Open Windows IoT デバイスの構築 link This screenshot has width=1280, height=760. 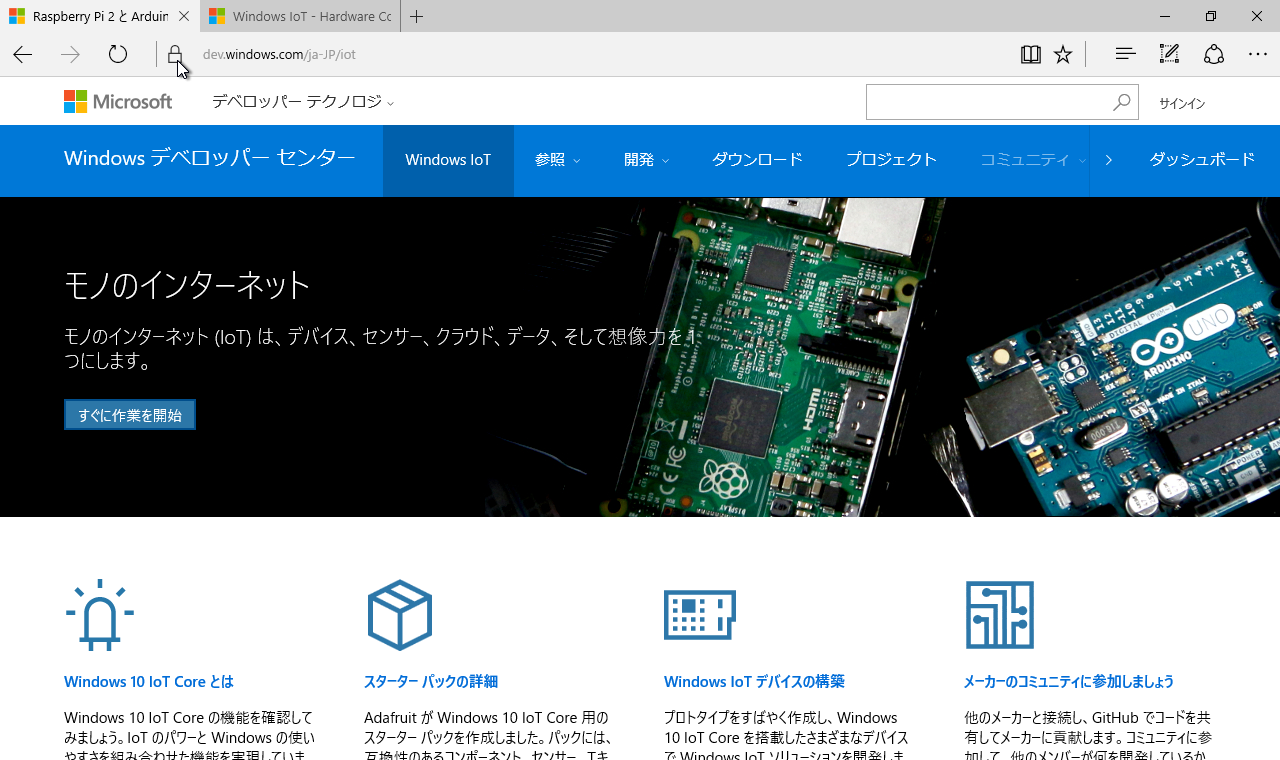(x=754, y=682)
